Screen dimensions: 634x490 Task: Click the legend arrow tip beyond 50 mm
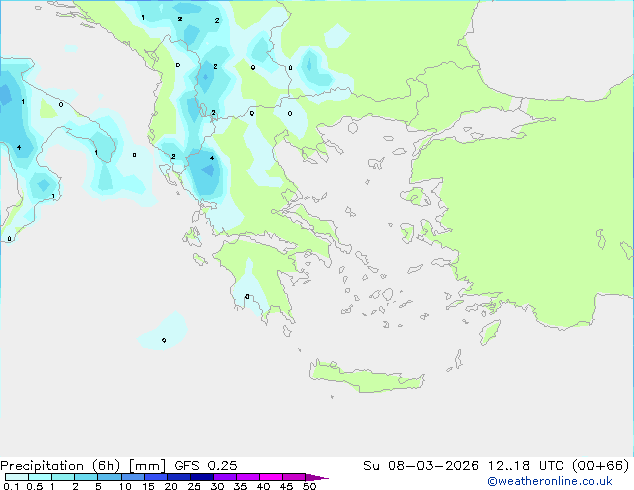click(x=317, y=477)
